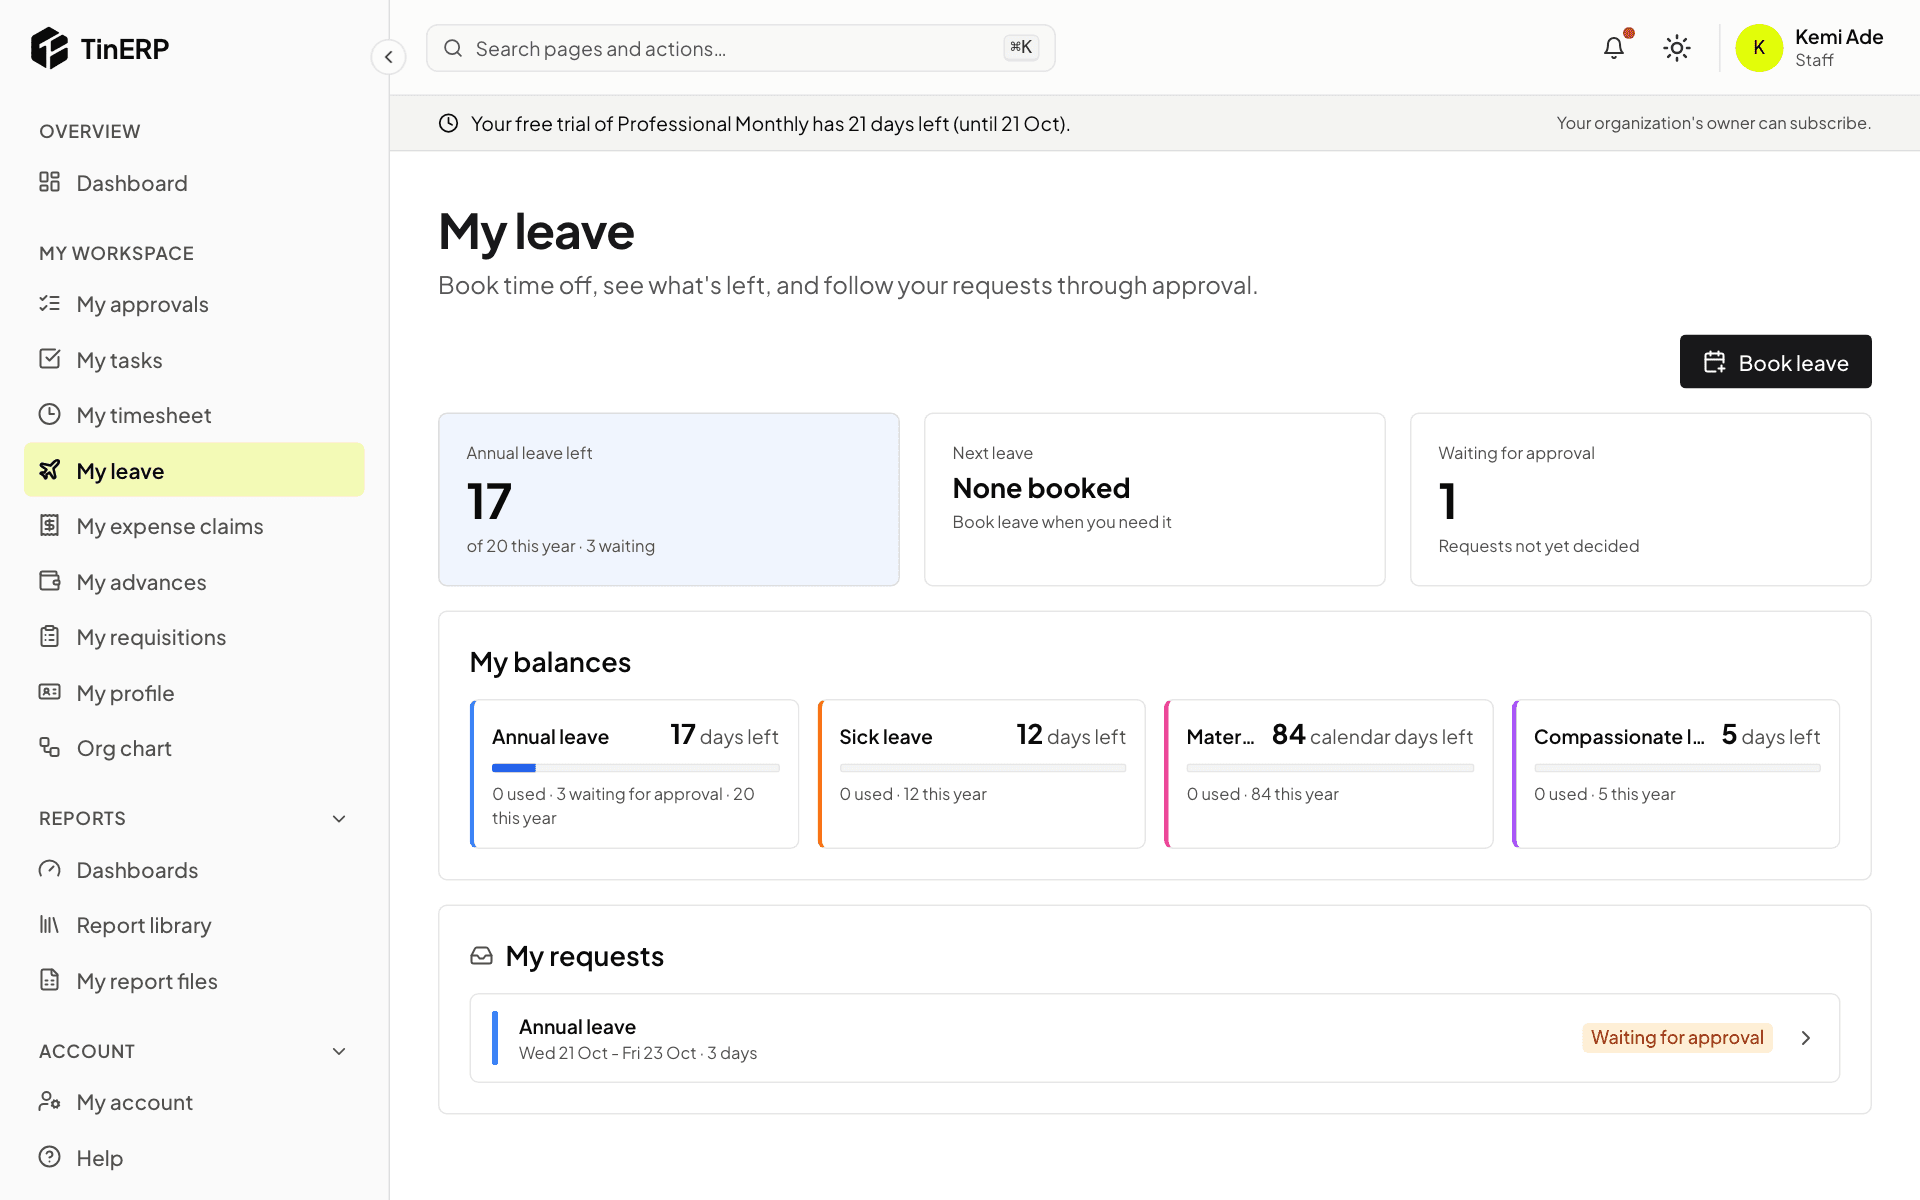The height and width of the screenshot is (1200, 1920).
Task: Click the Annual leave balance progress bar
Action: pos(636,768)
